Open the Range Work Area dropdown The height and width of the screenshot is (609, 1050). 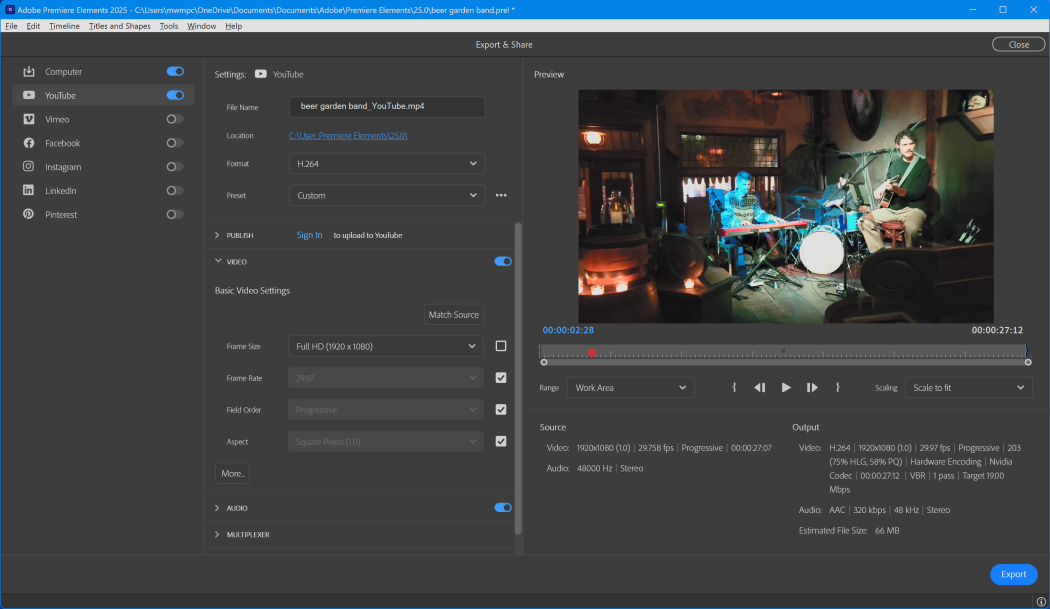point(630,387)
